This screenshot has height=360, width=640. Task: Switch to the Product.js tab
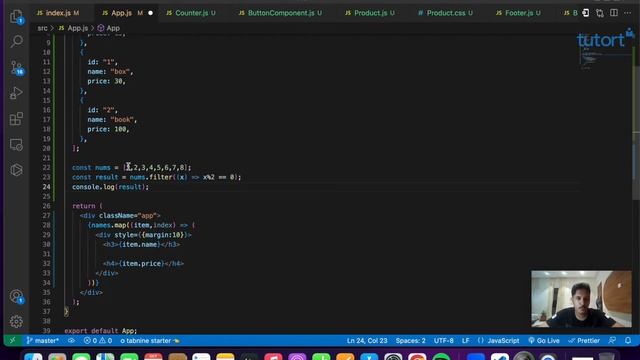click(x=370, y=13)
